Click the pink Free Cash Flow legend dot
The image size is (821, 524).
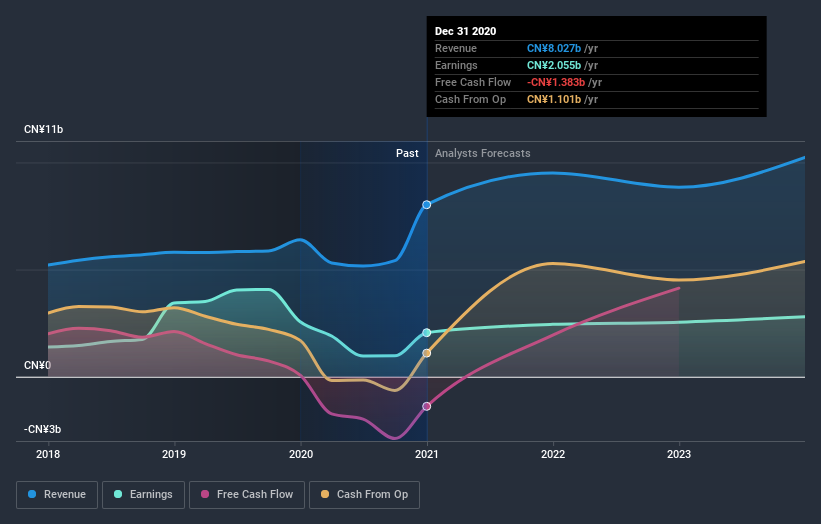pyautogui.click(x=205, y=494)
